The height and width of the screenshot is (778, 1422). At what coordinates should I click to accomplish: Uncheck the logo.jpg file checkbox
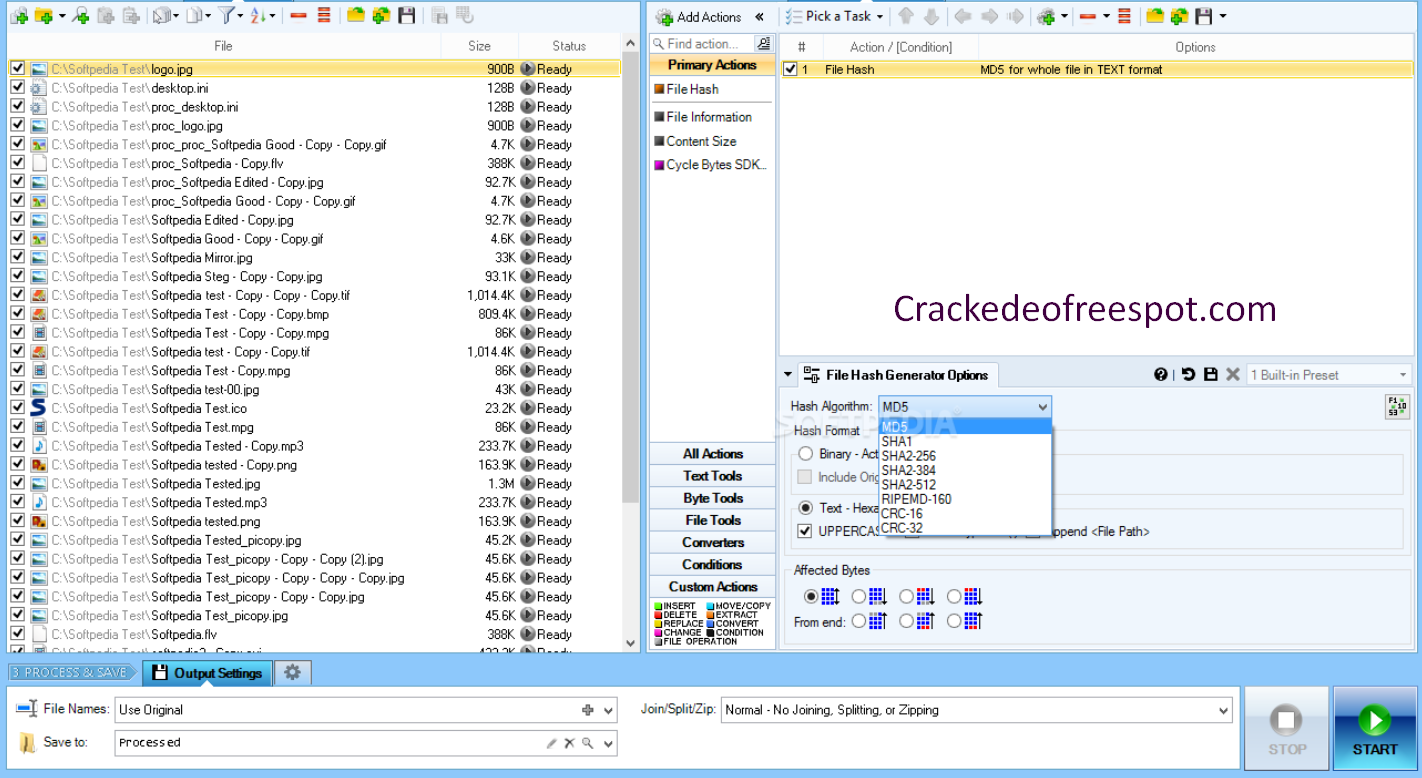point(18,69)
